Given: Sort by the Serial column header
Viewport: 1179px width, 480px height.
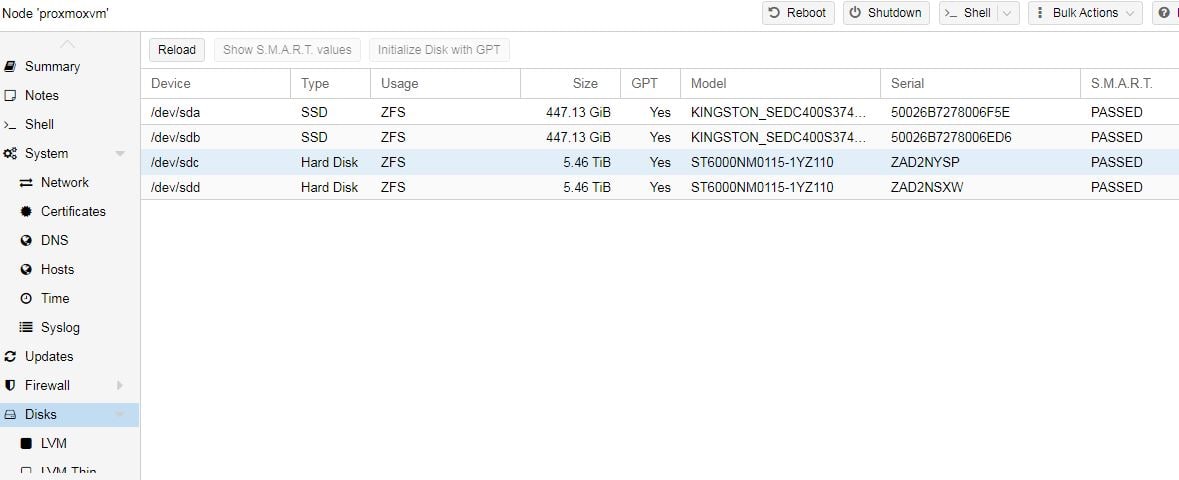Looking at the screenshot, I should click(980, 84).
